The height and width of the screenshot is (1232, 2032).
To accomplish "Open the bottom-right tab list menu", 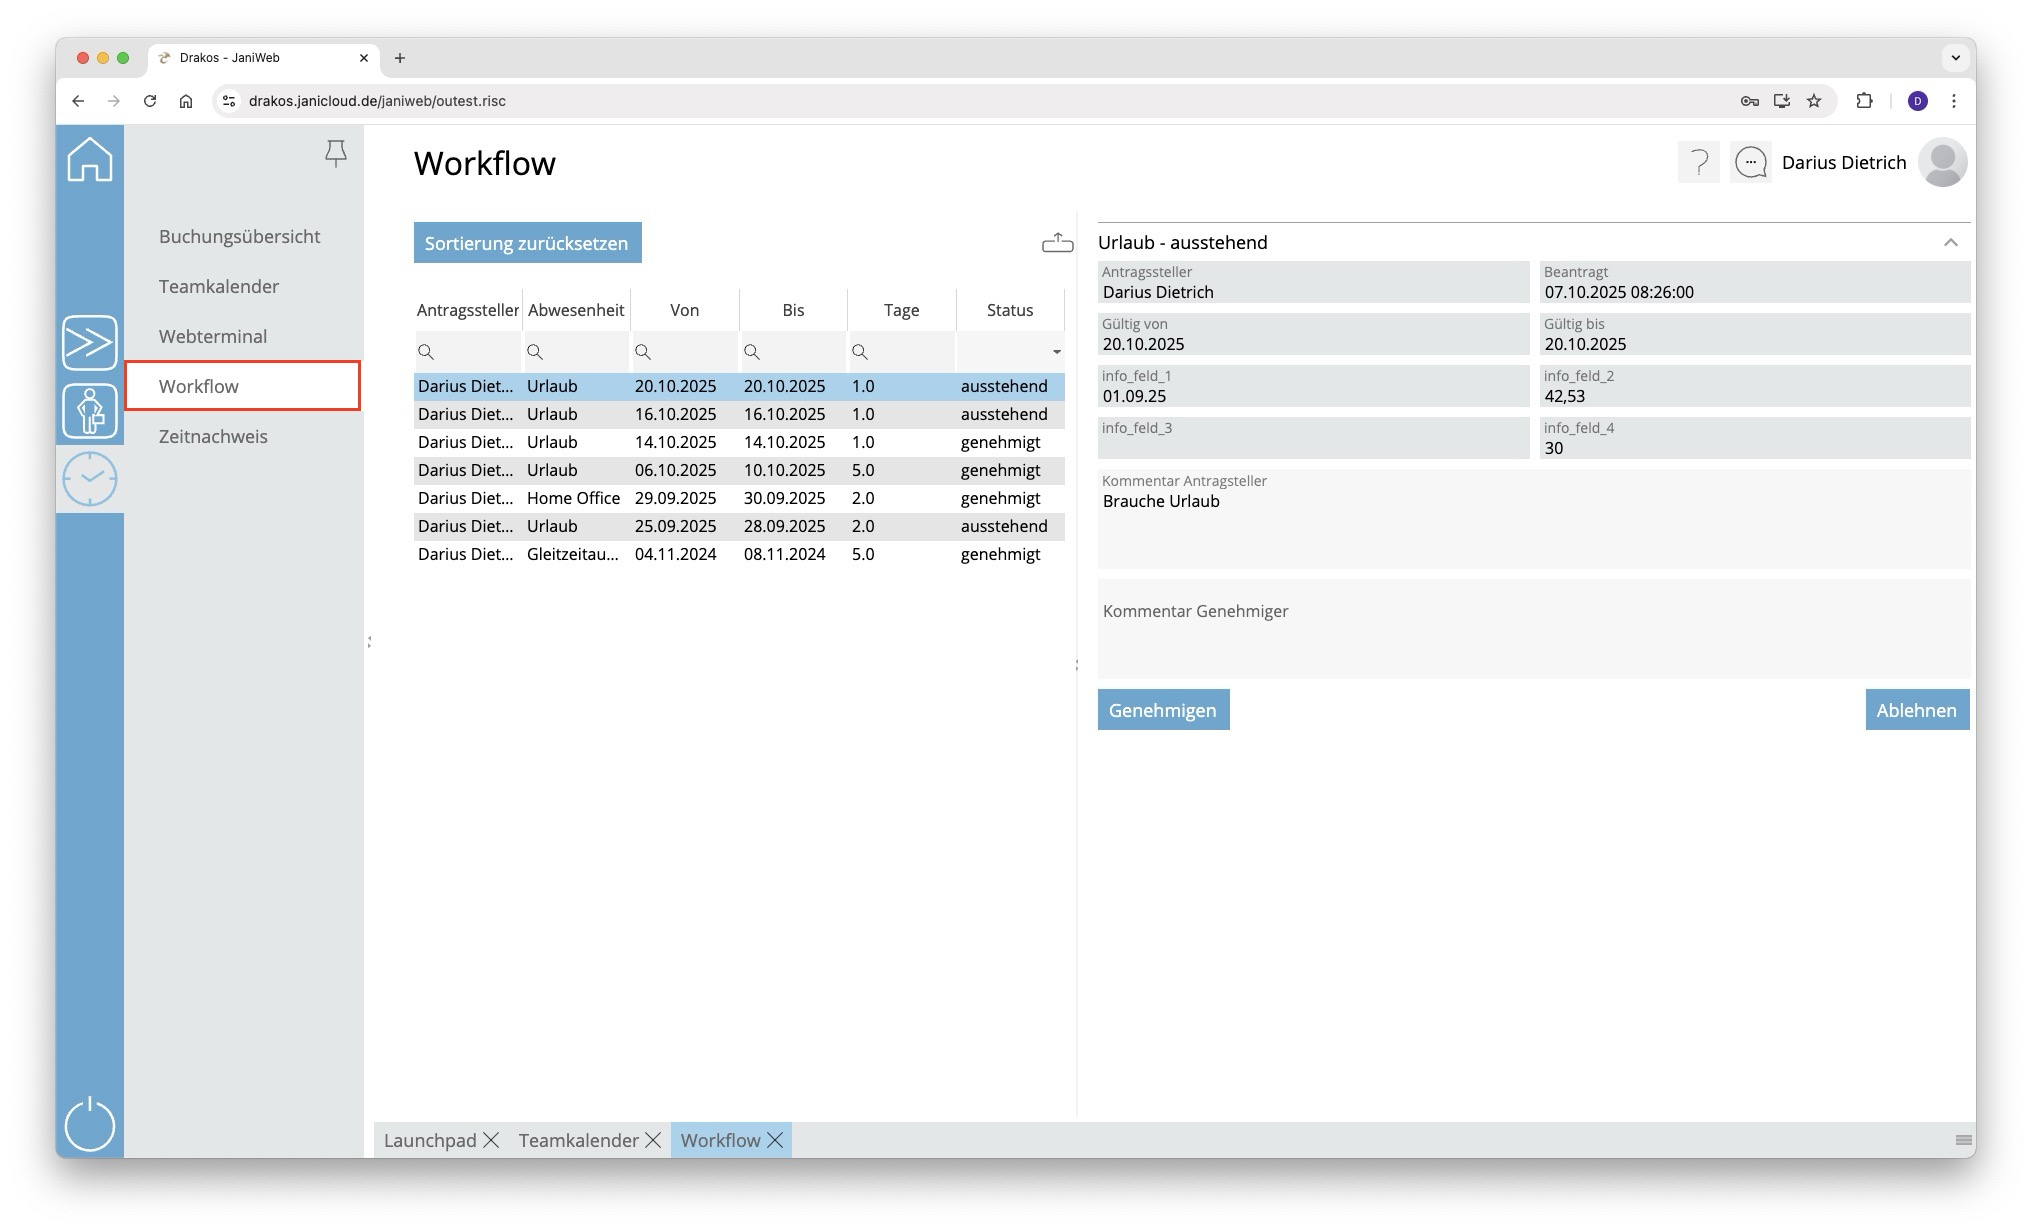I will pos(1963,1140).
